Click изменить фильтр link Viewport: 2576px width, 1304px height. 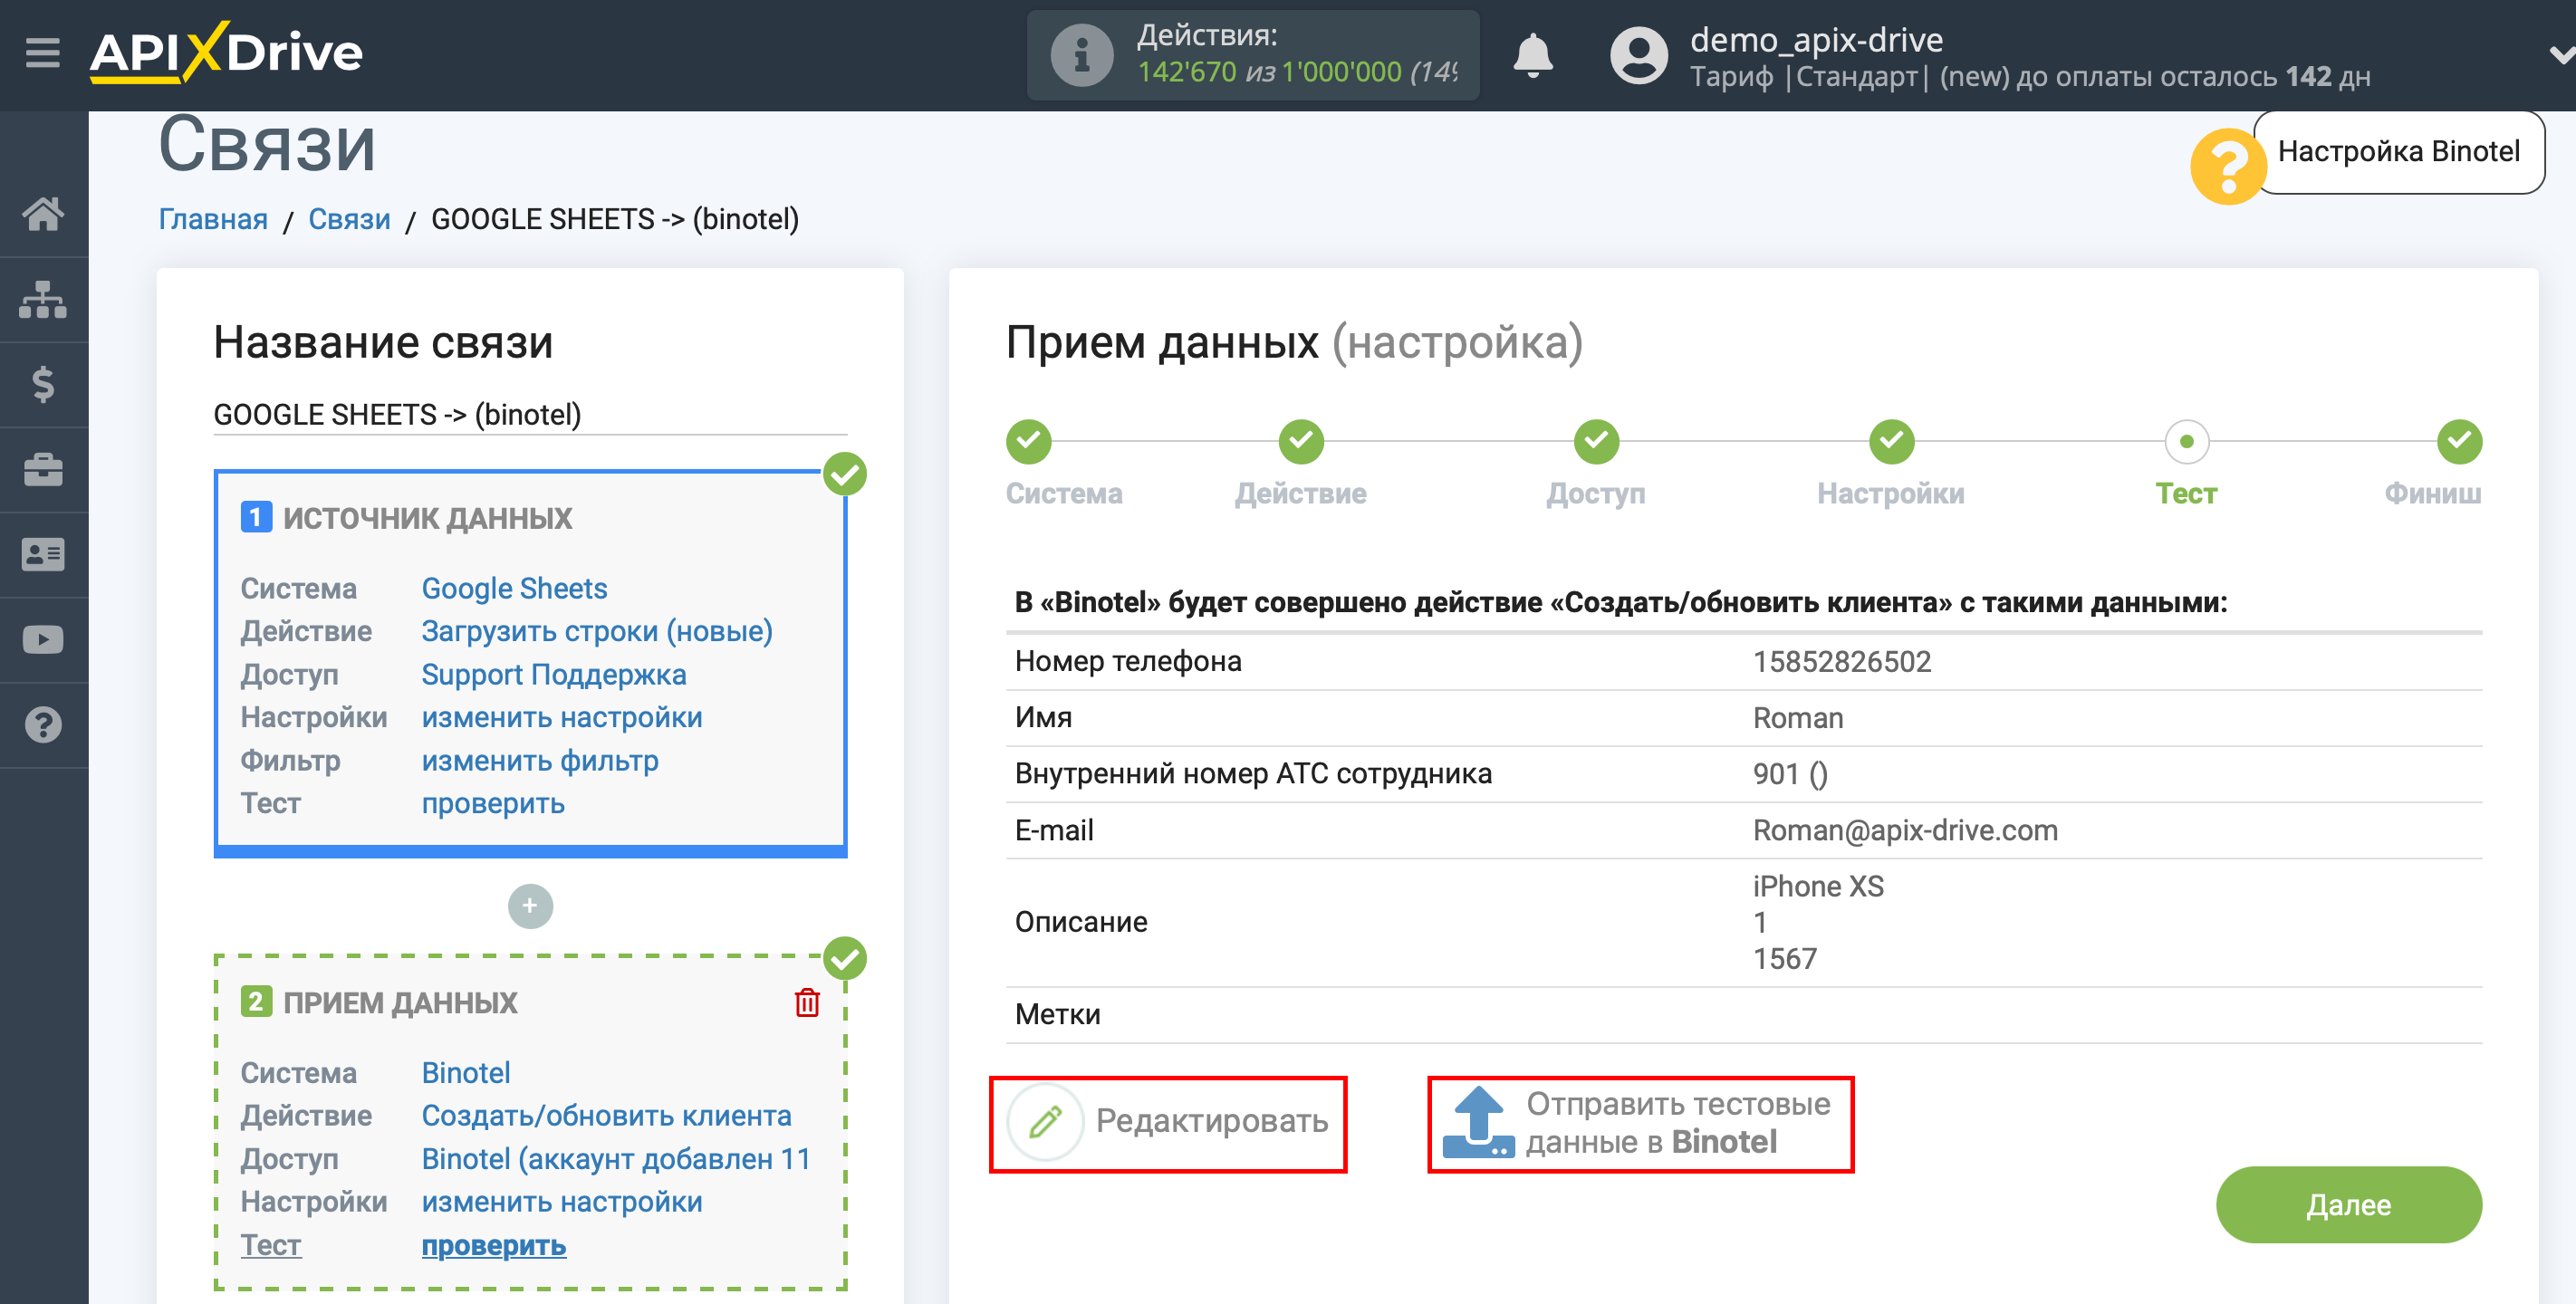(x=540, y=760)
